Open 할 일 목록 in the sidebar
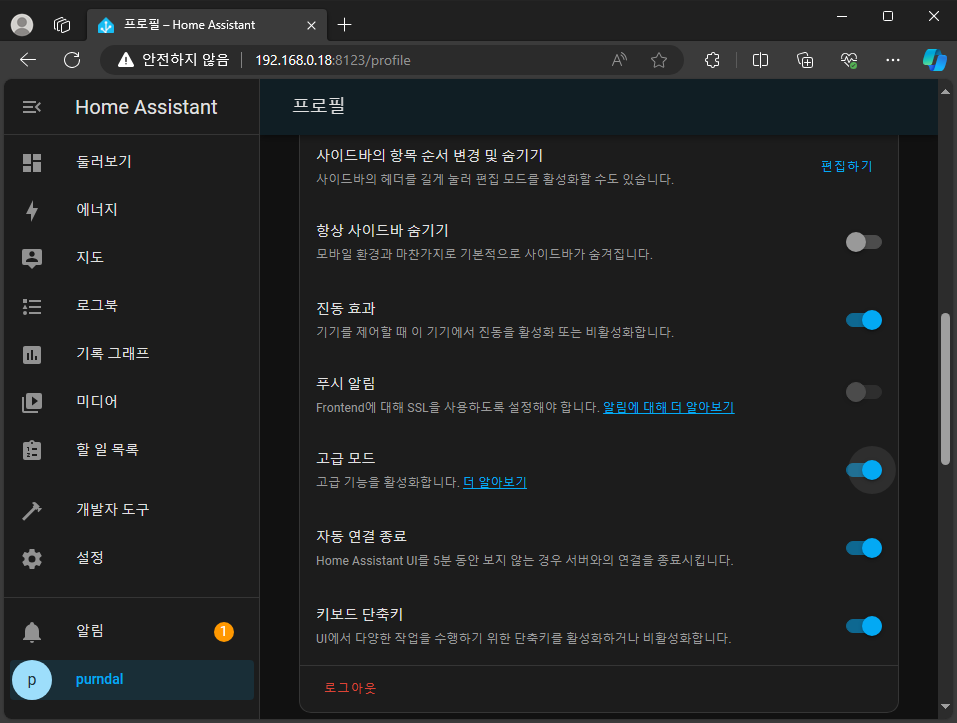957x723 pixels. pyautogui.click(x=131, y=450)
